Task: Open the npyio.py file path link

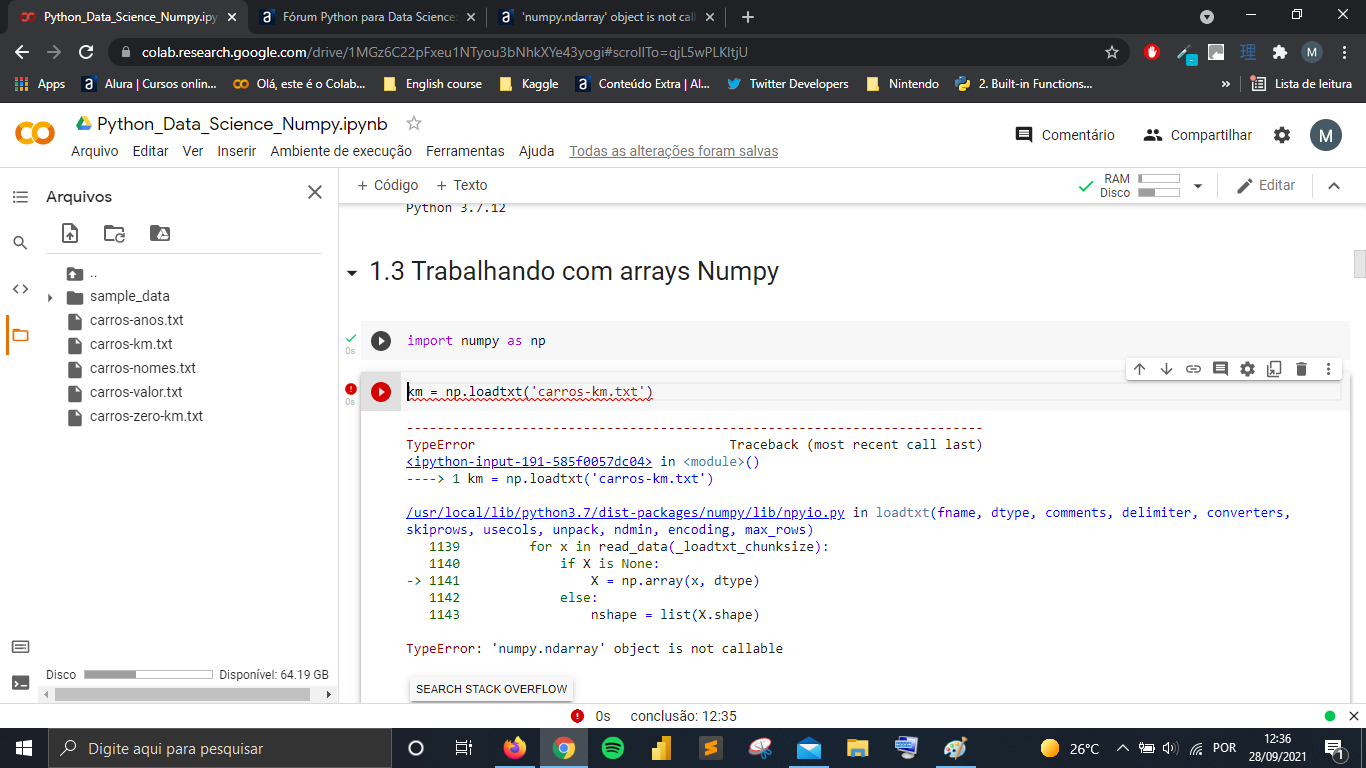Action: click(625, 513)
